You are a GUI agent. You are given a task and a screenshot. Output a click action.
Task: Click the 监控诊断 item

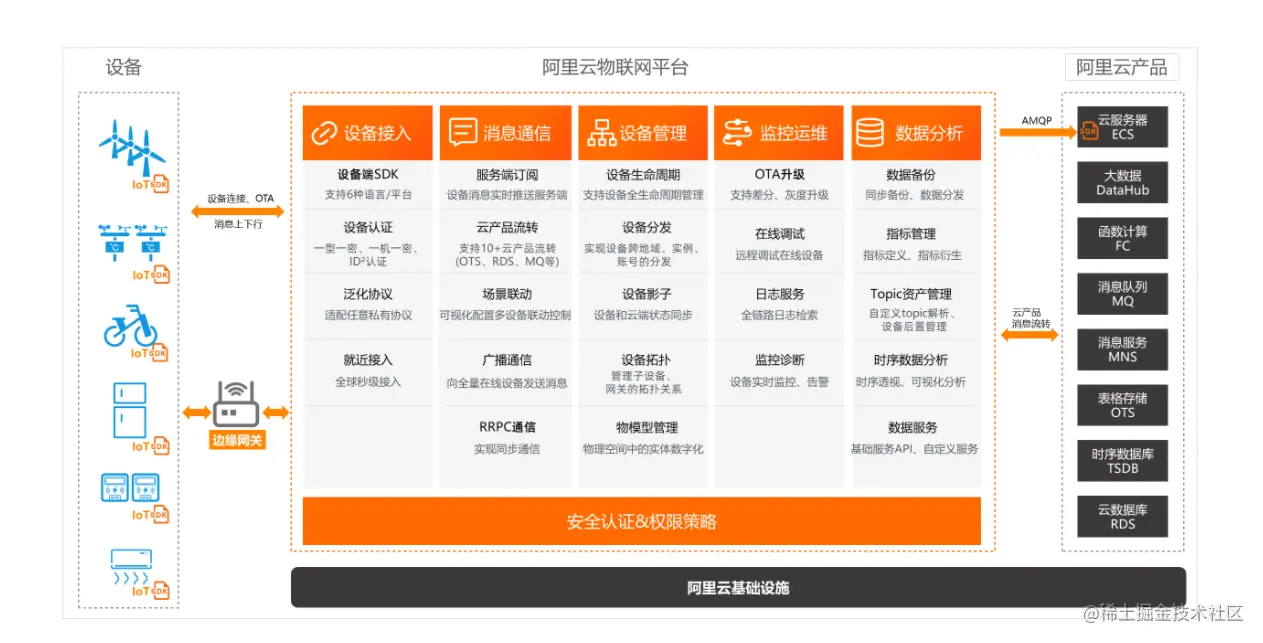click(x=779, y=360)
